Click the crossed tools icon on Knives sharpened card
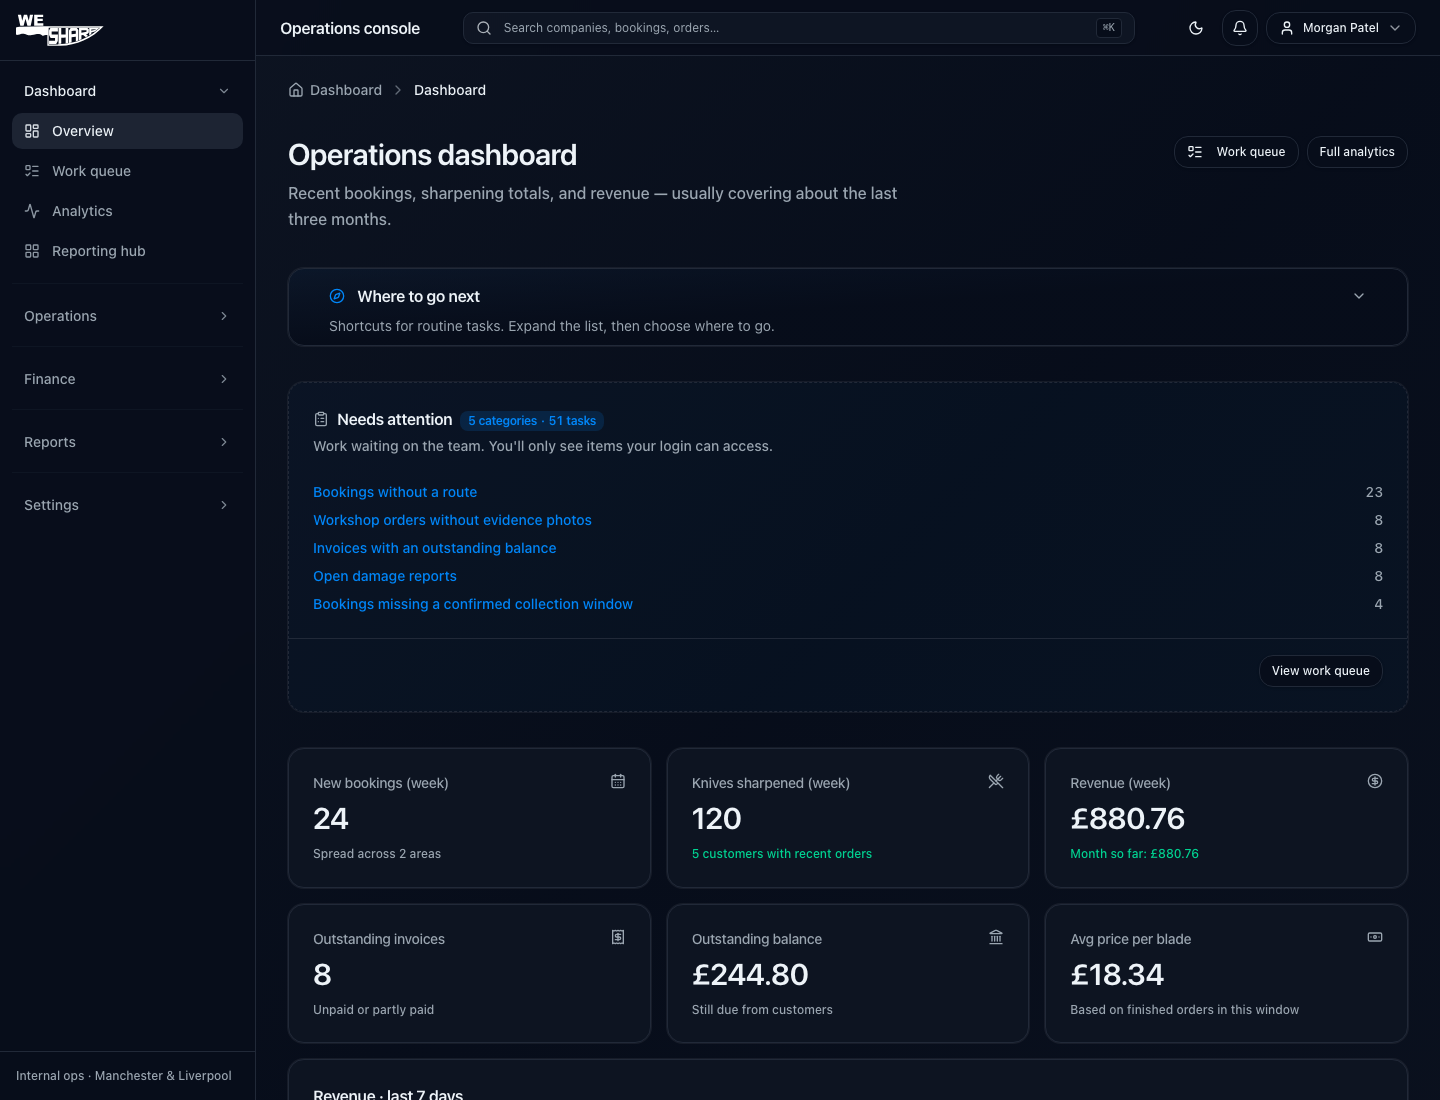The width and height of the screenshot is (1440, 1100). coord(996,781)
